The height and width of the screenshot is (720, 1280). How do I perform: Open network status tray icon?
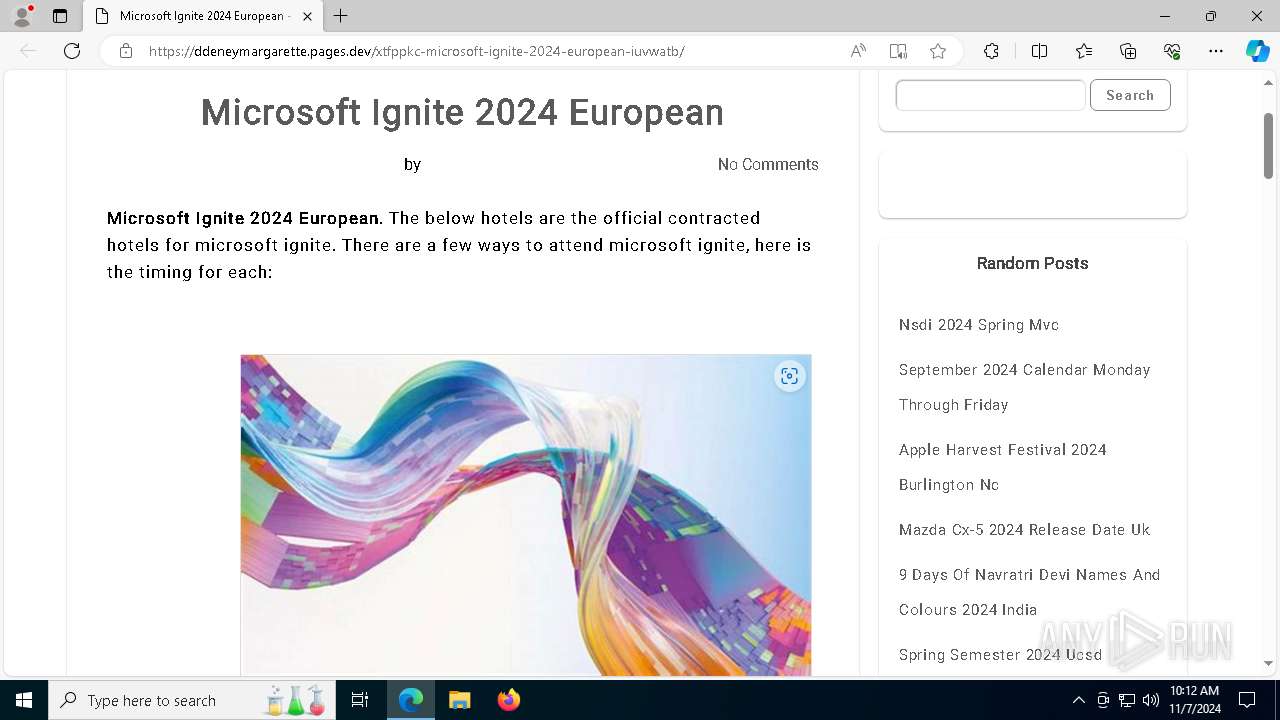[x=1127, y=700]
